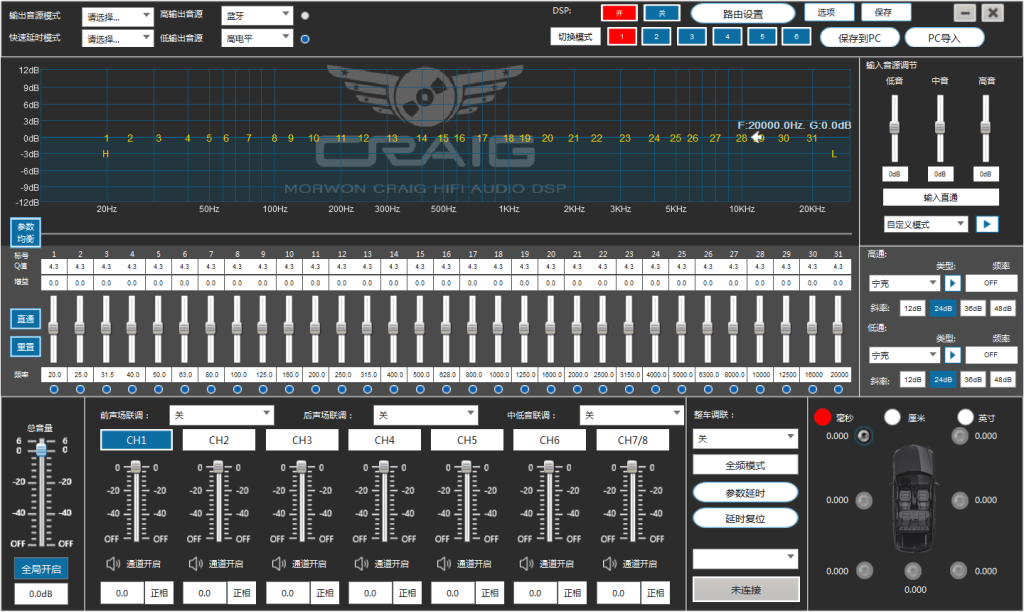Viewport: 1024px width, 612px height.
Task: Expand 前声场联调 dropdown
Action: 221,415
